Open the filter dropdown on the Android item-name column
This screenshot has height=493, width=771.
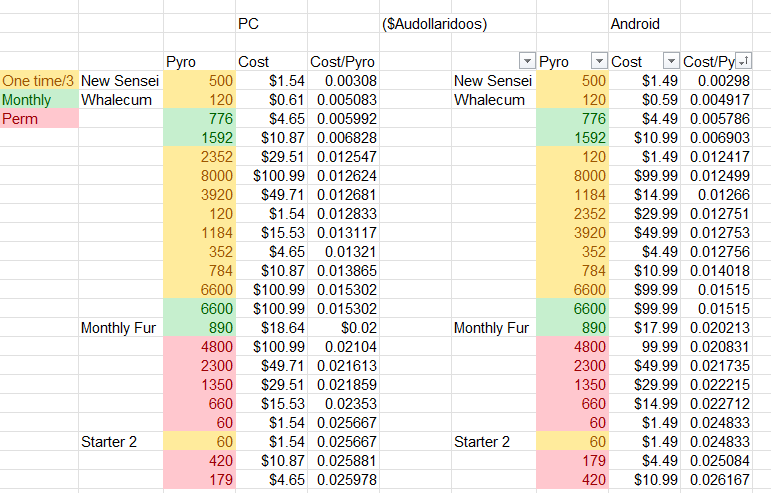click(x=527, y=61)
